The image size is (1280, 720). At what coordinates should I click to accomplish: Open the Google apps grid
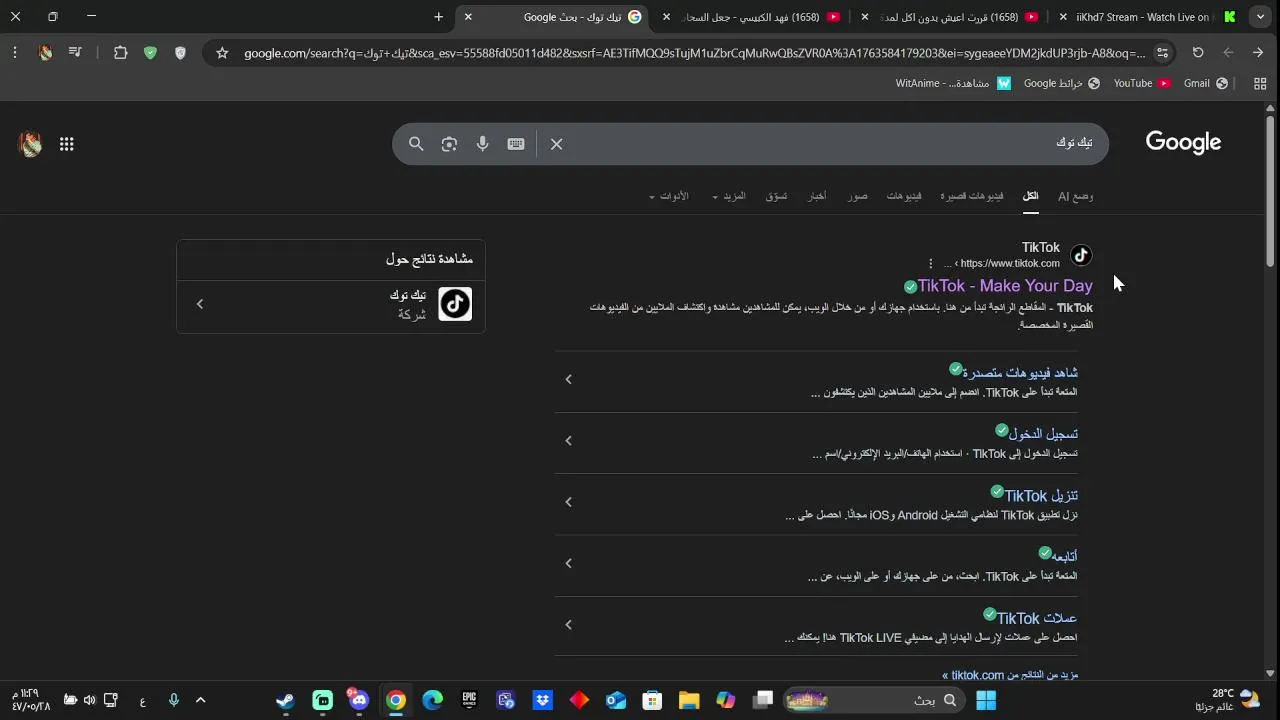[x=67, y=144]
